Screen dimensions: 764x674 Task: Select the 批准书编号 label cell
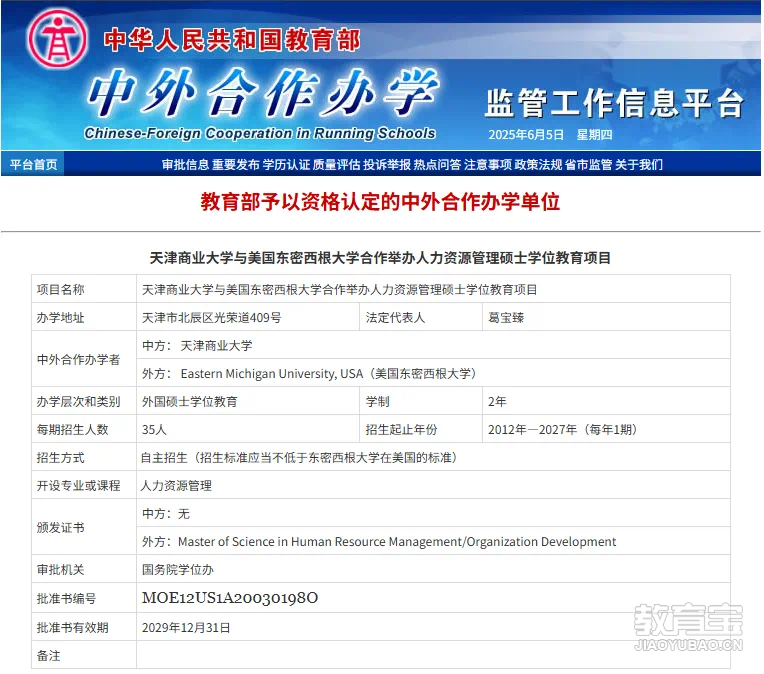click(84, 598)
